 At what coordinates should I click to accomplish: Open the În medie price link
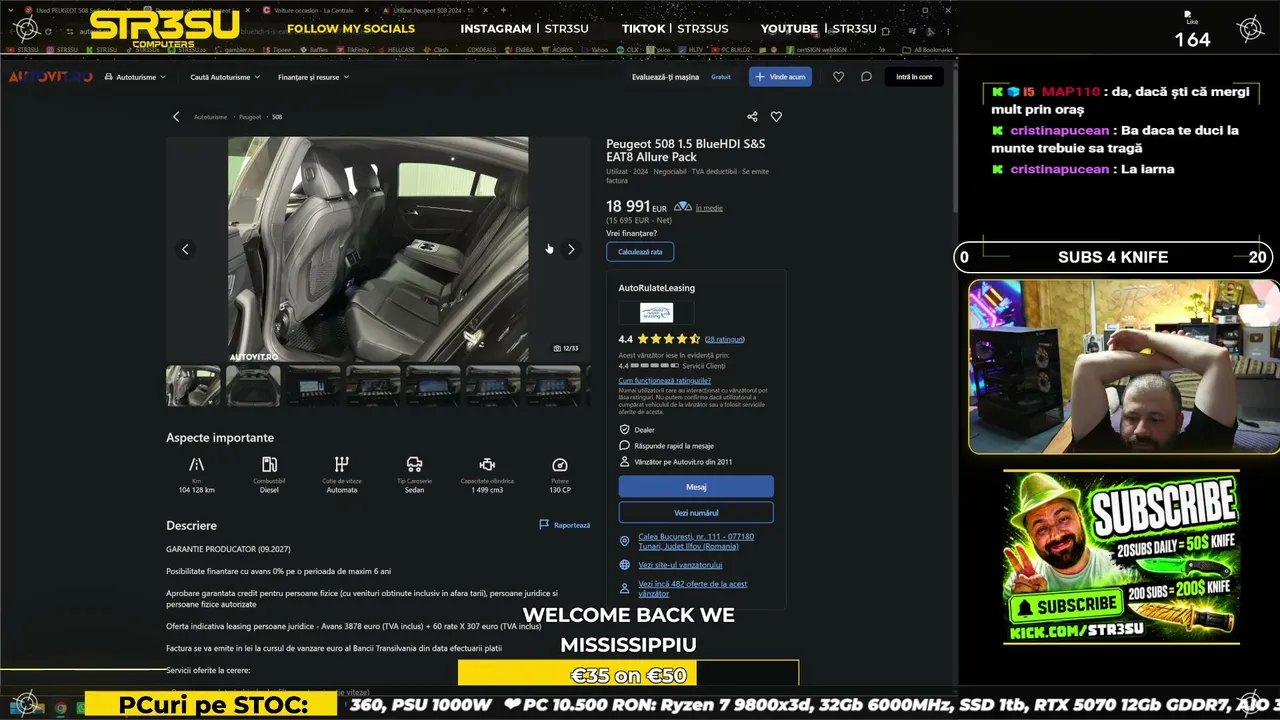click(x=709, y=208)
